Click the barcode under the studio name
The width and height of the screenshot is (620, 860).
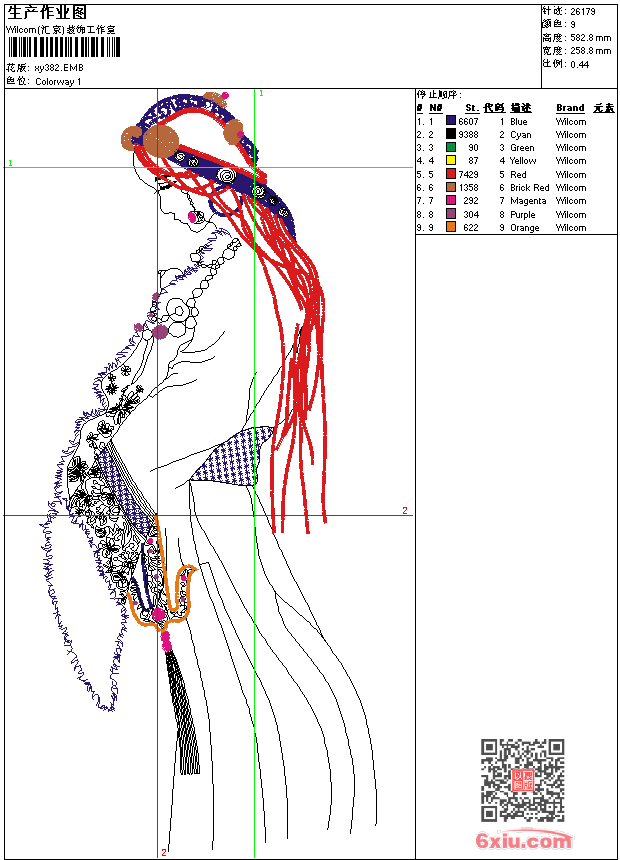click(64, 47)
